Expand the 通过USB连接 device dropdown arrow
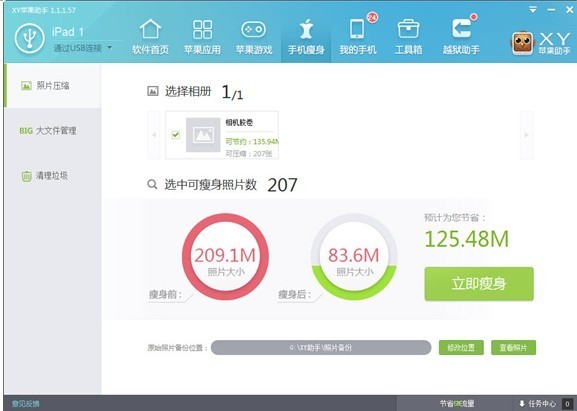 [x=110, y=47]
